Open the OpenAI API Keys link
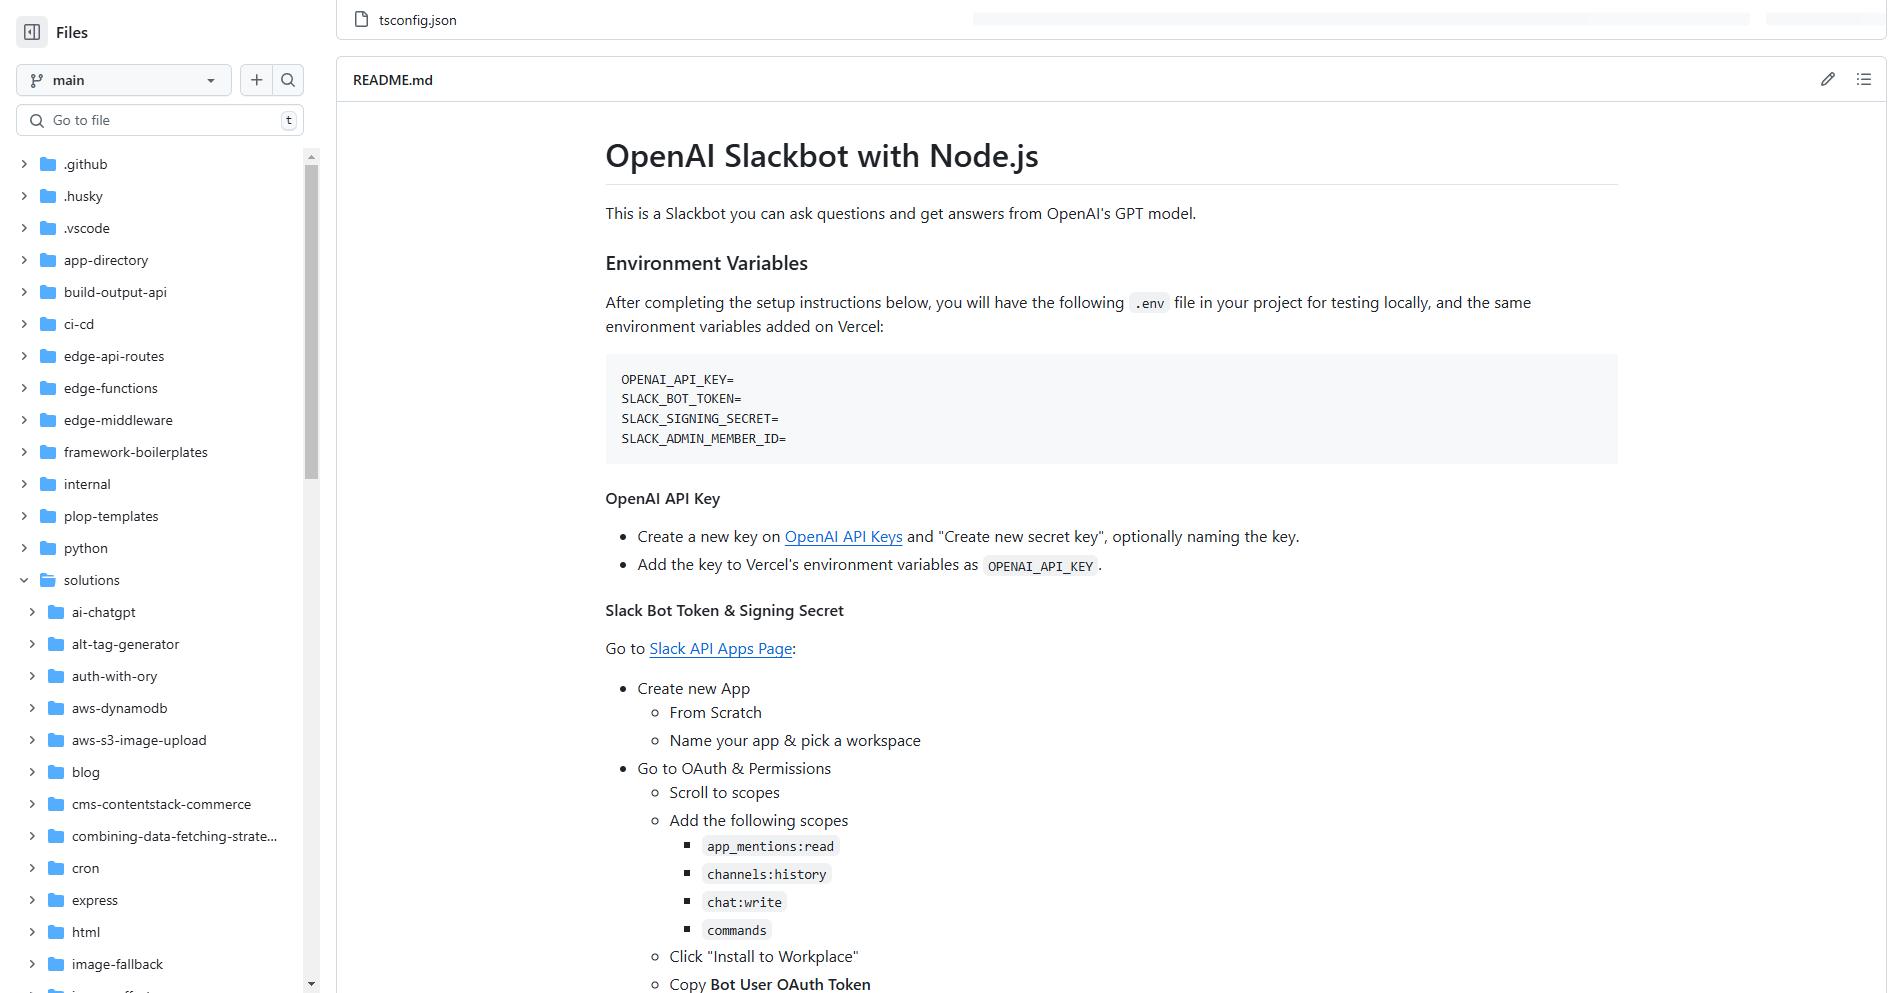1903x993 pixels. tap(843, 537)
